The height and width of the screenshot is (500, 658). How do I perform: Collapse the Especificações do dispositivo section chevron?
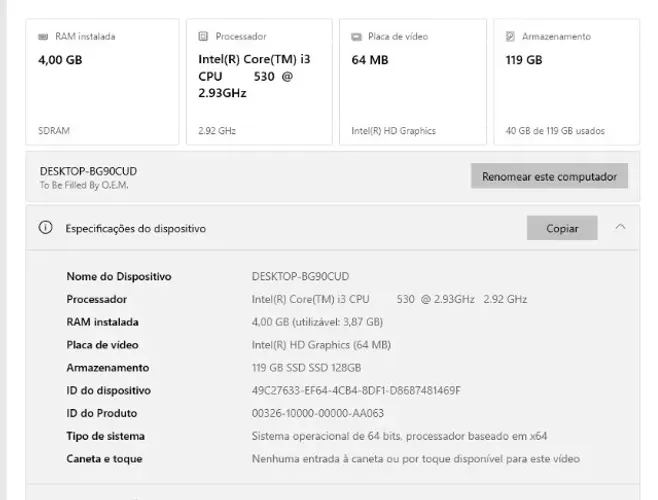620,227
